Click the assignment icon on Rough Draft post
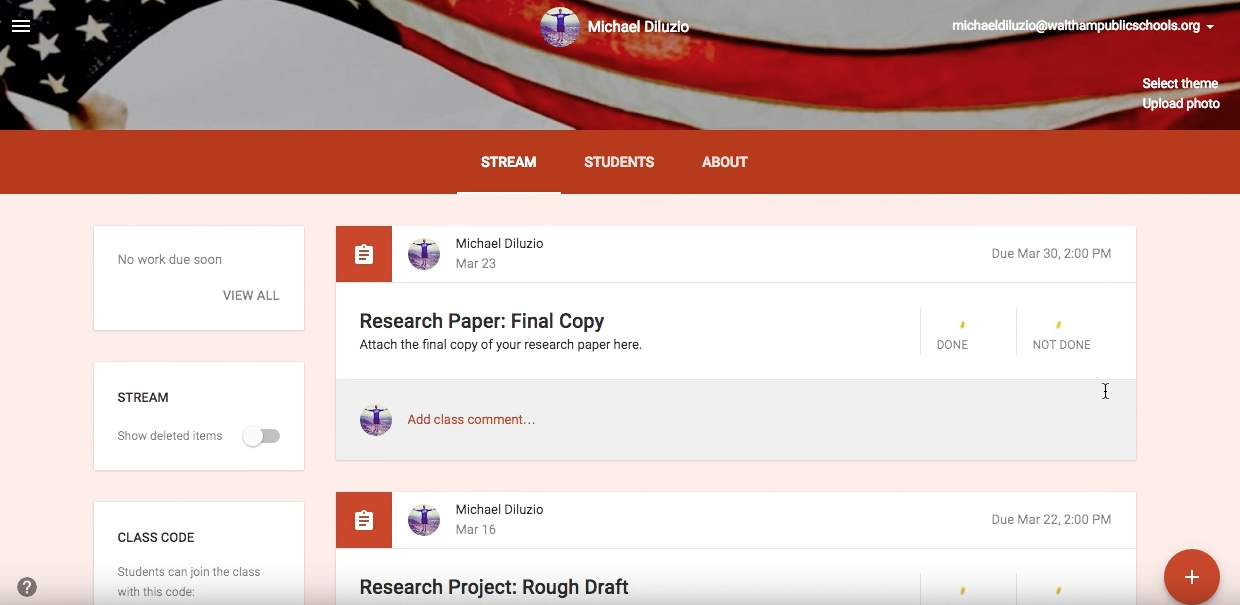Viewport: 1240px width, 605px height. click(x=364, y=520)
